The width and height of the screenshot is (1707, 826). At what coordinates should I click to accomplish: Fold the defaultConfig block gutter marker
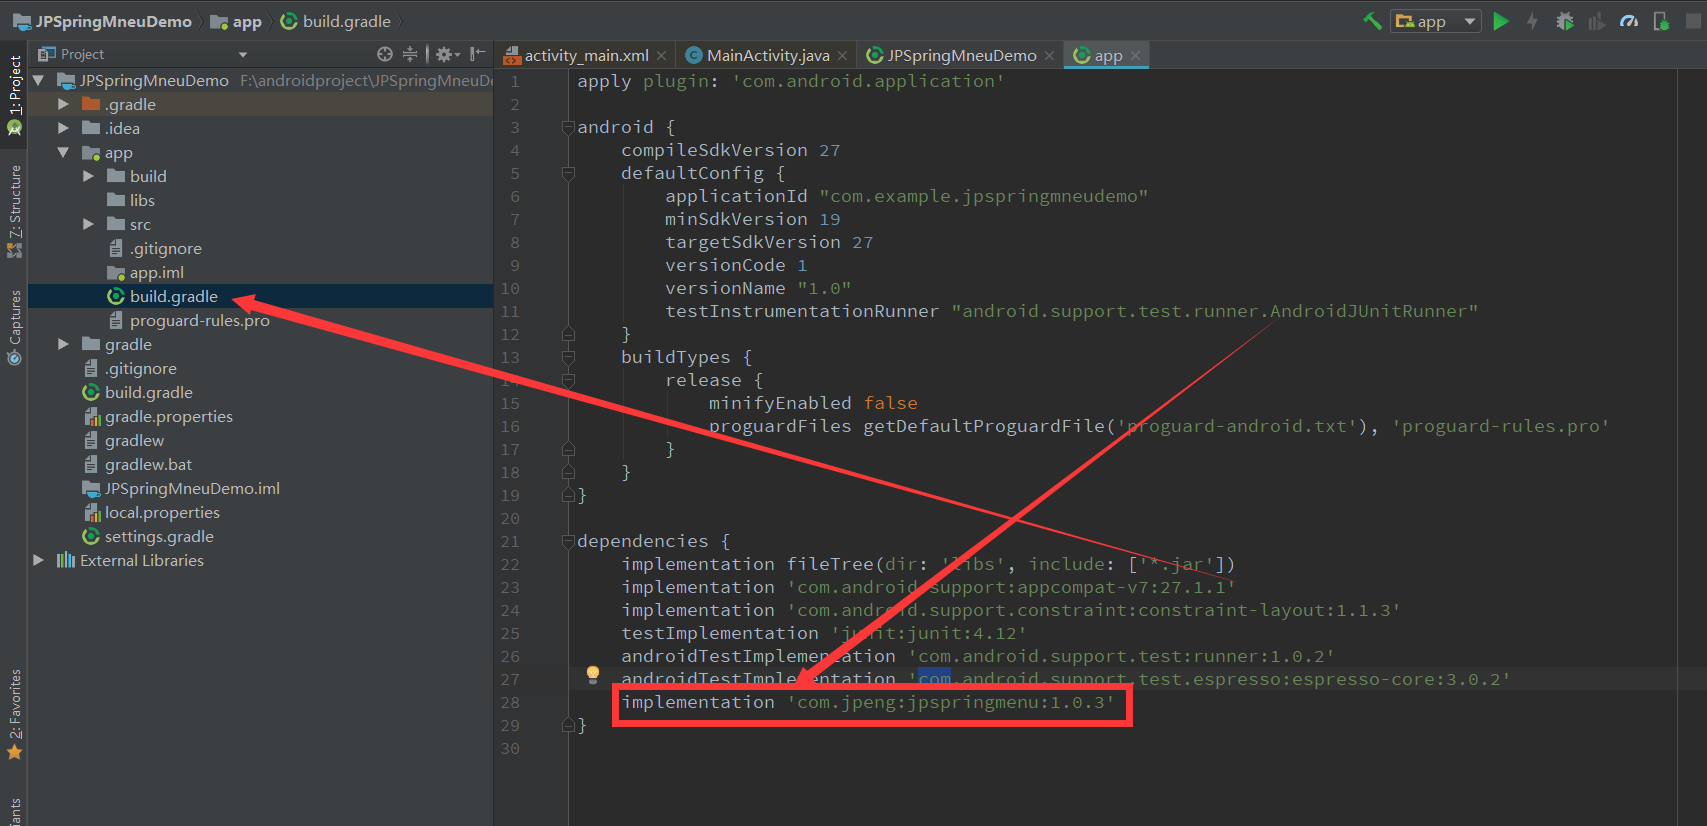(x=568, y=173)
